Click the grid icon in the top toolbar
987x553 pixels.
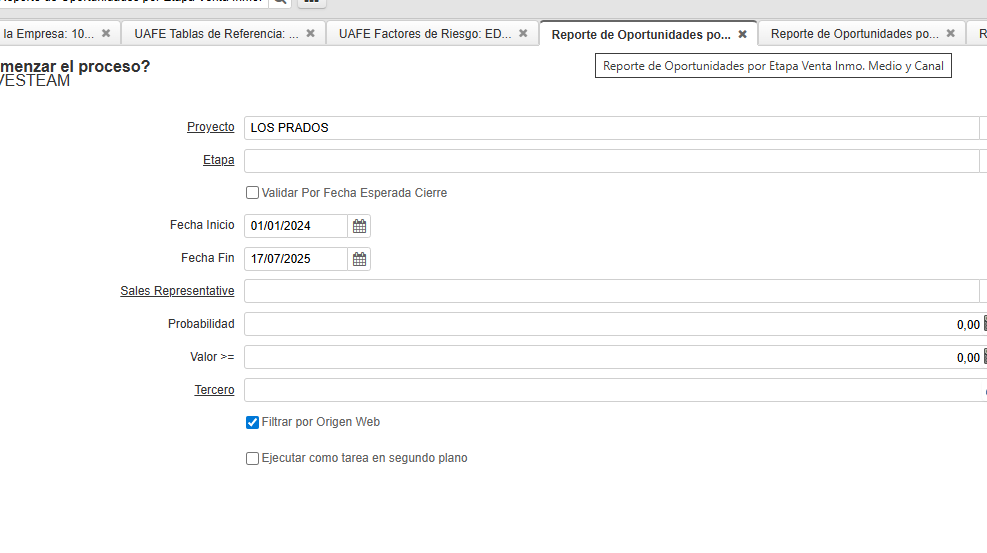311,1
